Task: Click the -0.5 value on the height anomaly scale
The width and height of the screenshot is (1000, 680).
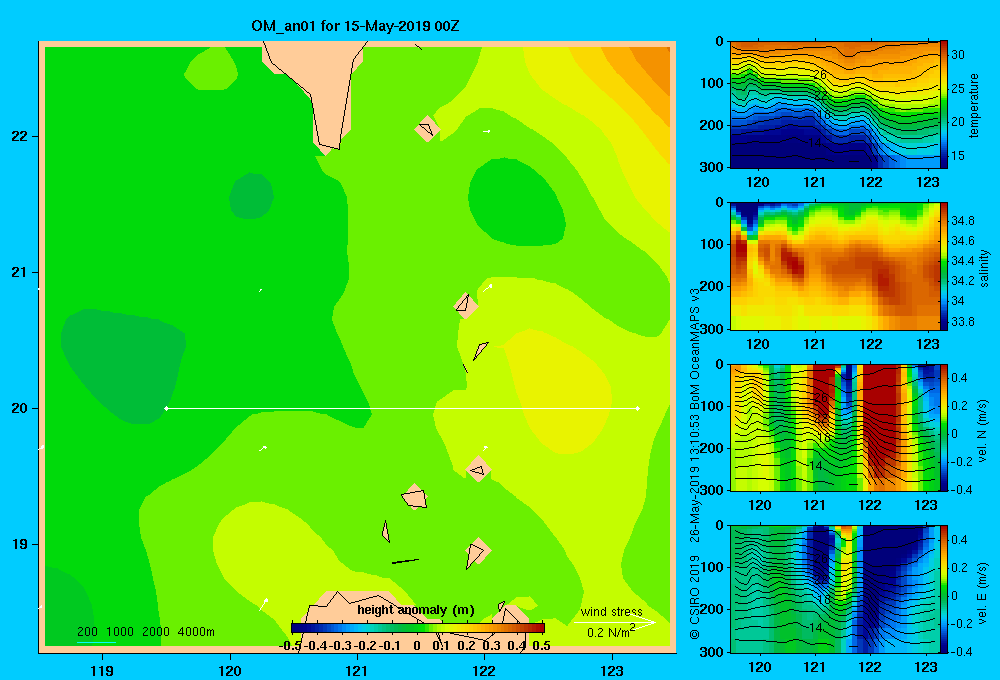Action: (x=290, y=646)
